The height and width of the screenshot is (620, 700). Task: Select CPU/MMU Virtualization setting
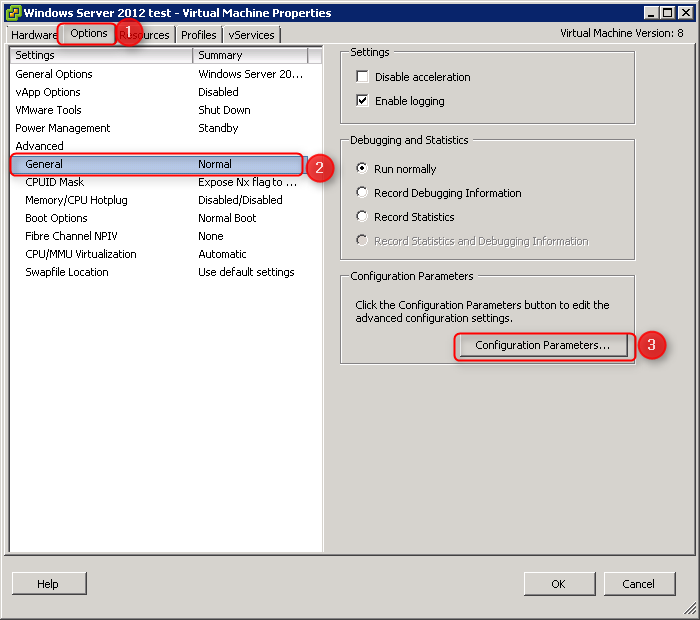coord(159,254)
